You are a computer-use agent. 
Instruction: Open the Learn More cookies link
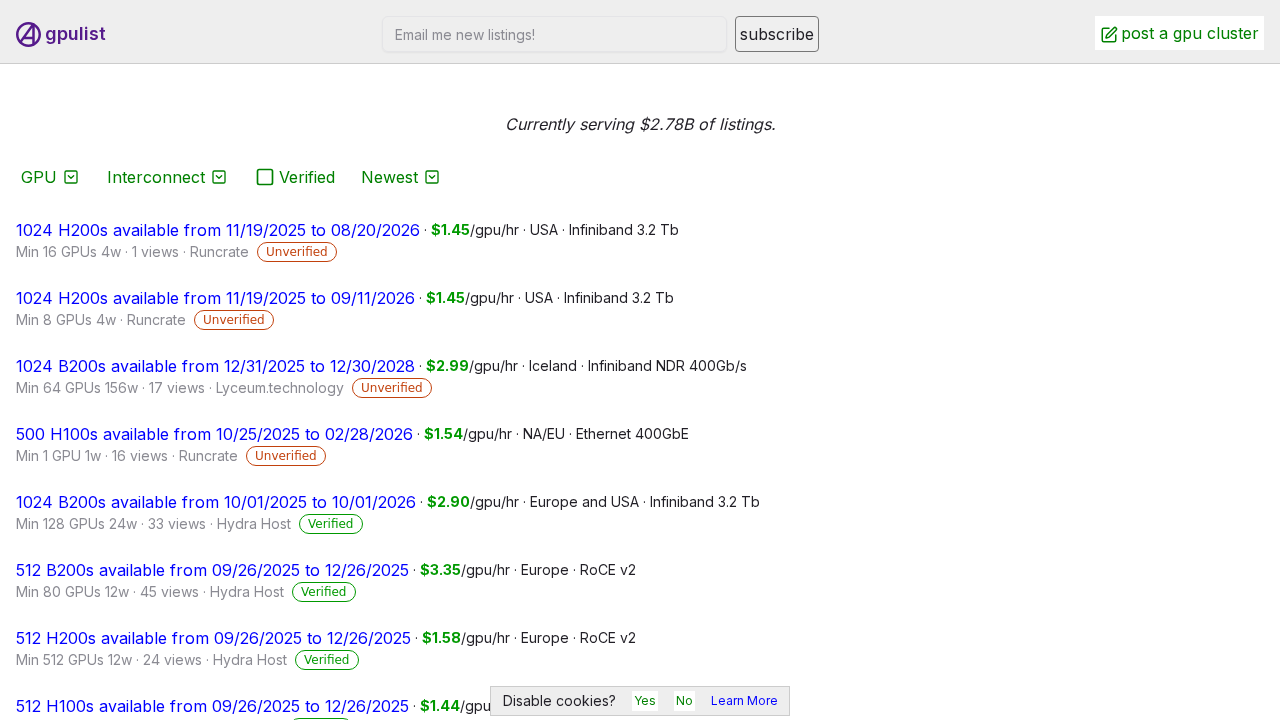(x=743, y=701)
